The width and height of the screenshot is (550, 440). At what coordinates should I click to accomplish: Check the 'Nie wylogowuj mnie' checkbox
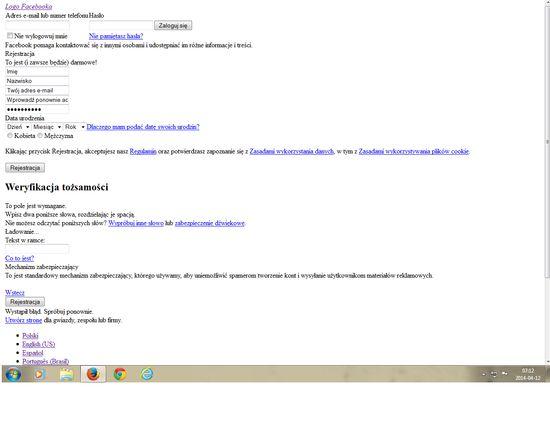click(x=10, y=35)
